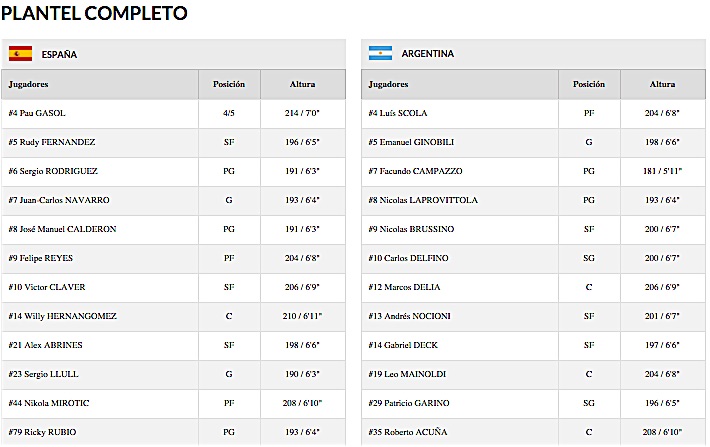The width and height of the screenshot is (710, 447).
Task: Open player #5 Rudy FERNANDEZ
Action: [x=51, y=143]
